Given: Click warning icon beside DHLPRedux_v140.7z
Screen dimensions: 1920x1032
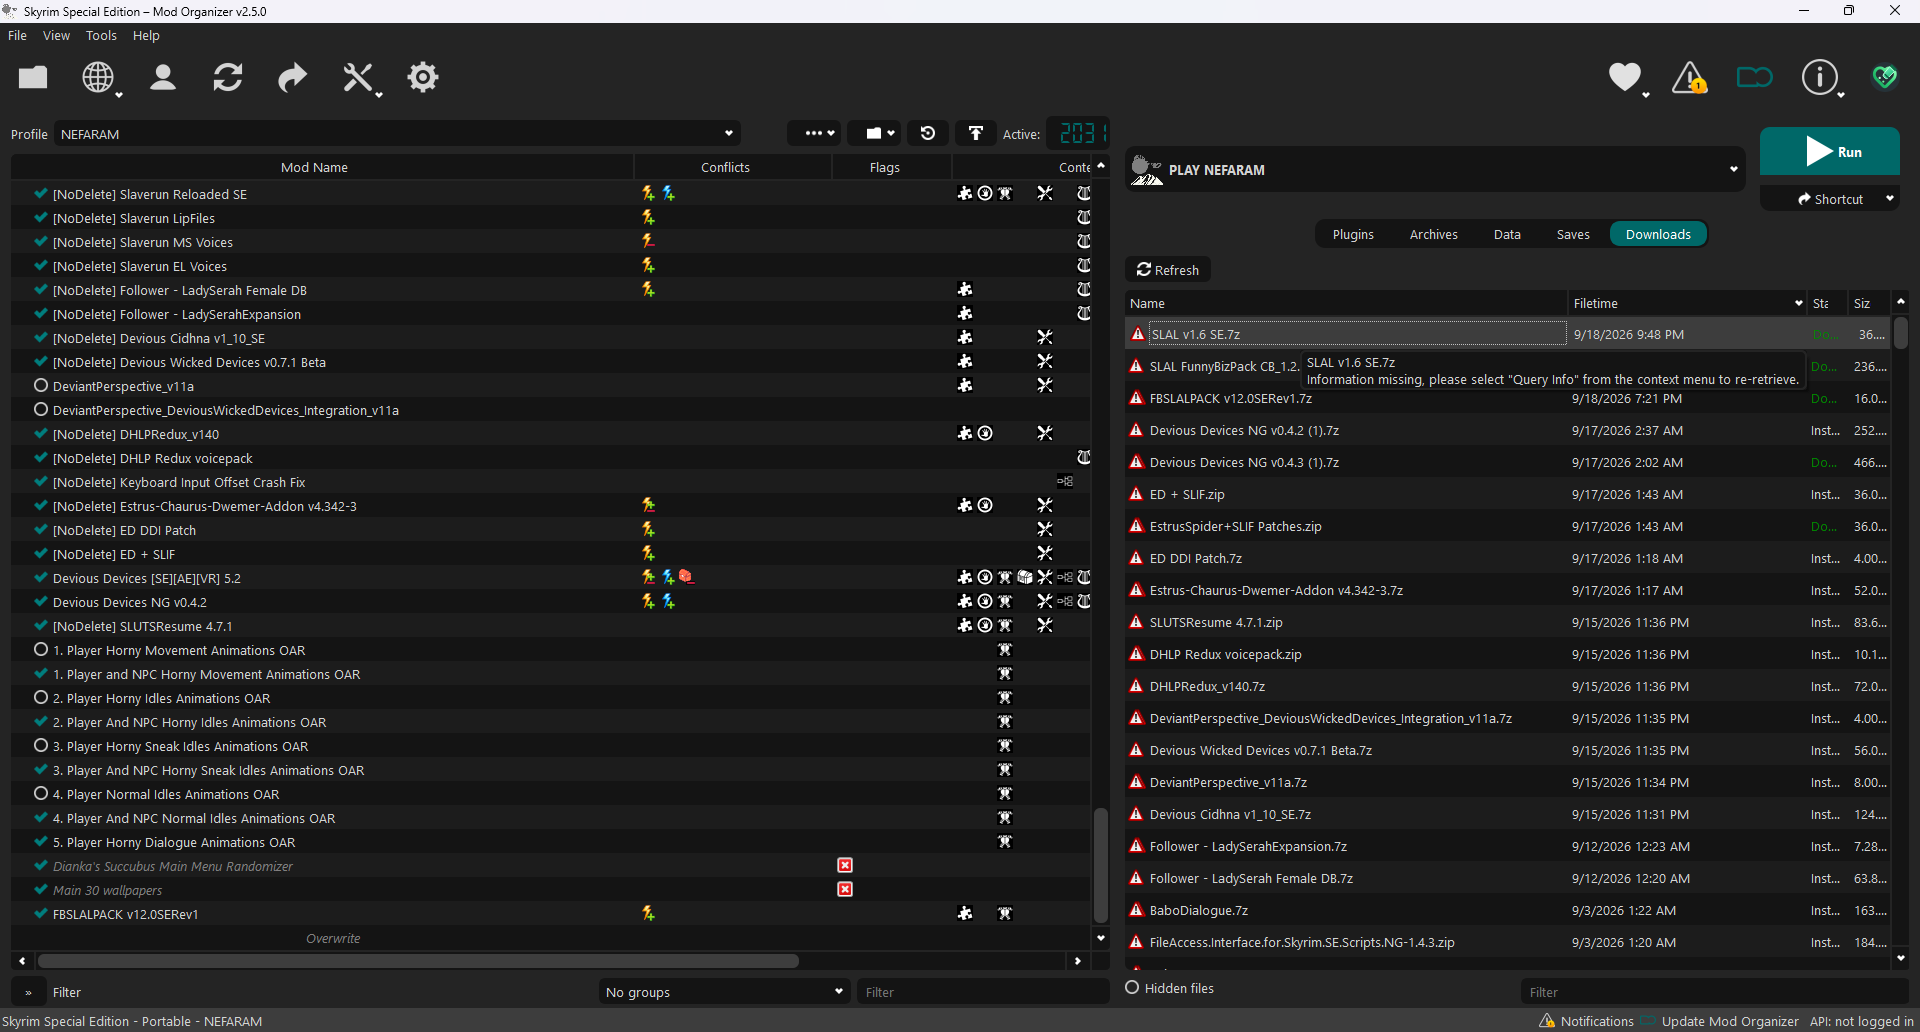Looking at the screenshot, I should pyautogui.click(x=1136, y=686).
